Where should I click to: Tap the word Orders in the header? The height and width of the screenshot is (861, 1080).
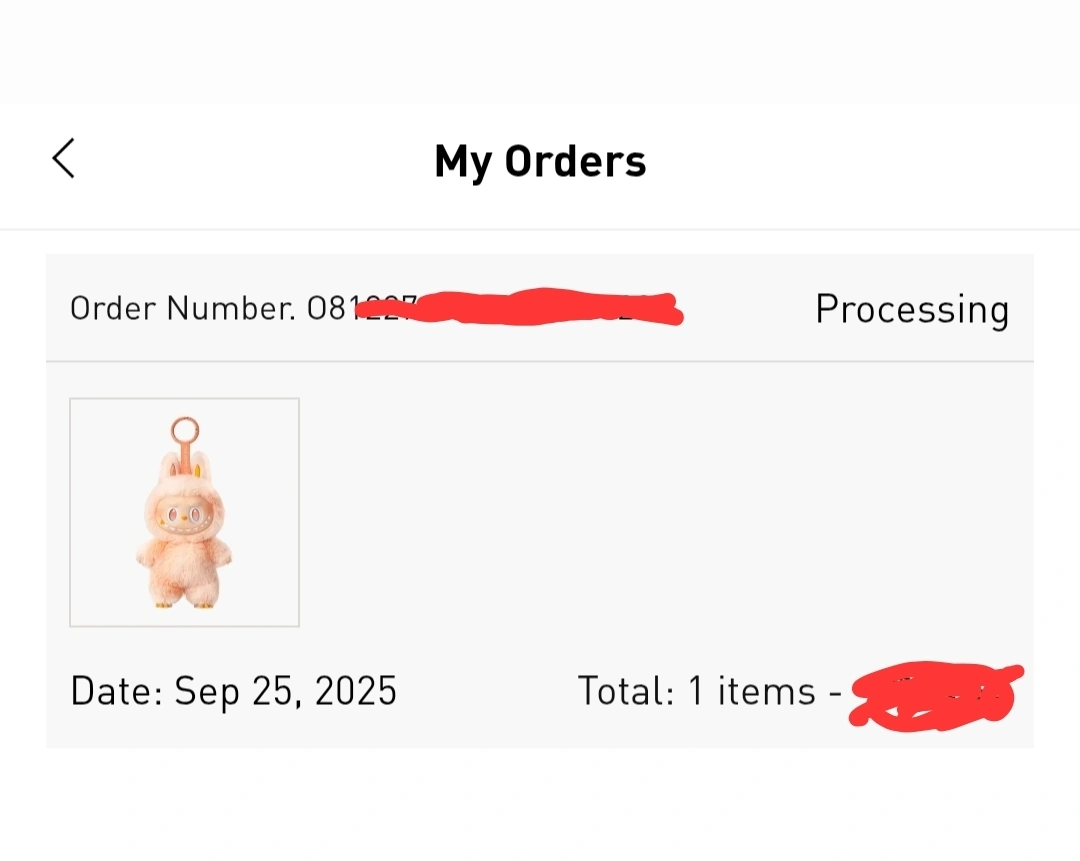[x=575, y=161]
